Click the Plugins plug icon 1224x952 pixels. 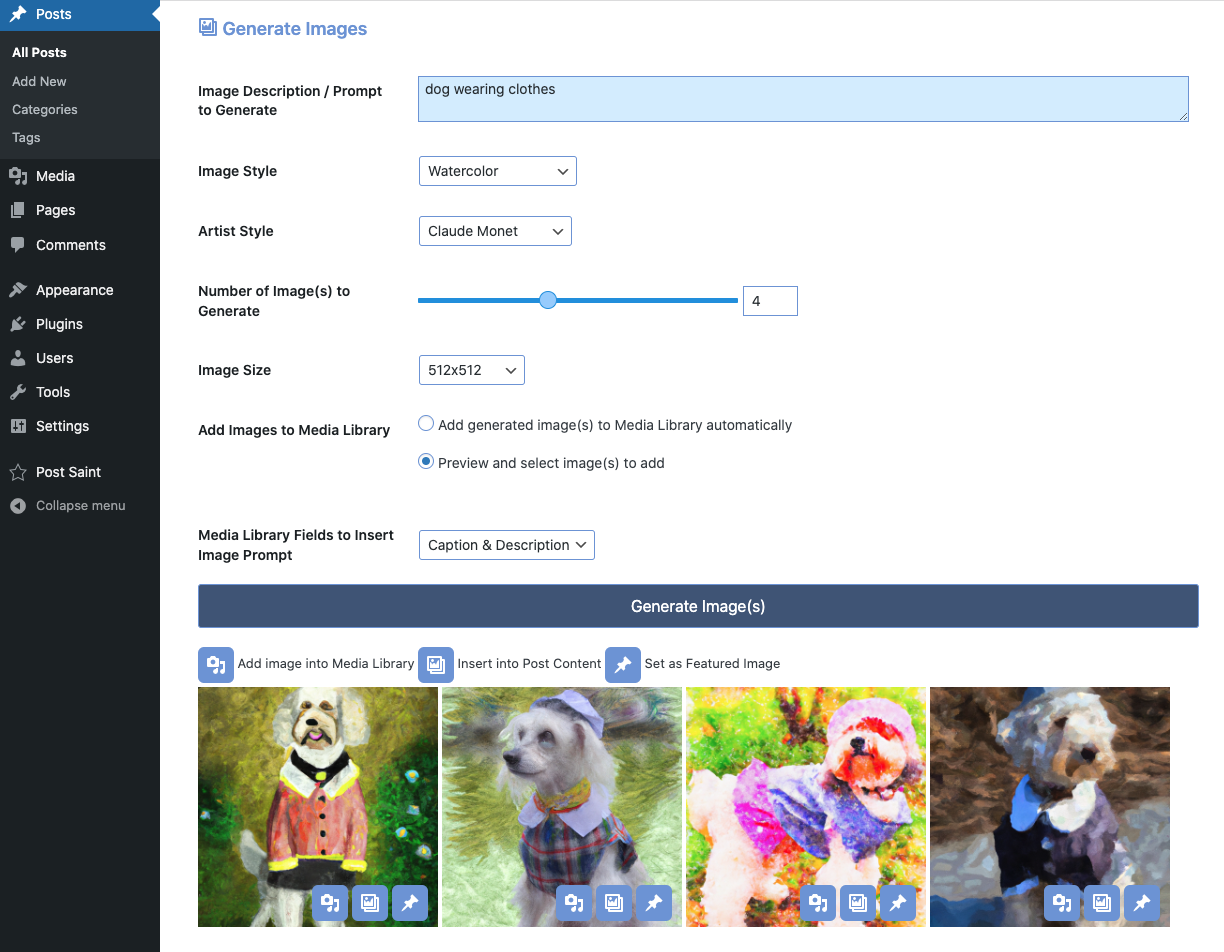point(18,324)
